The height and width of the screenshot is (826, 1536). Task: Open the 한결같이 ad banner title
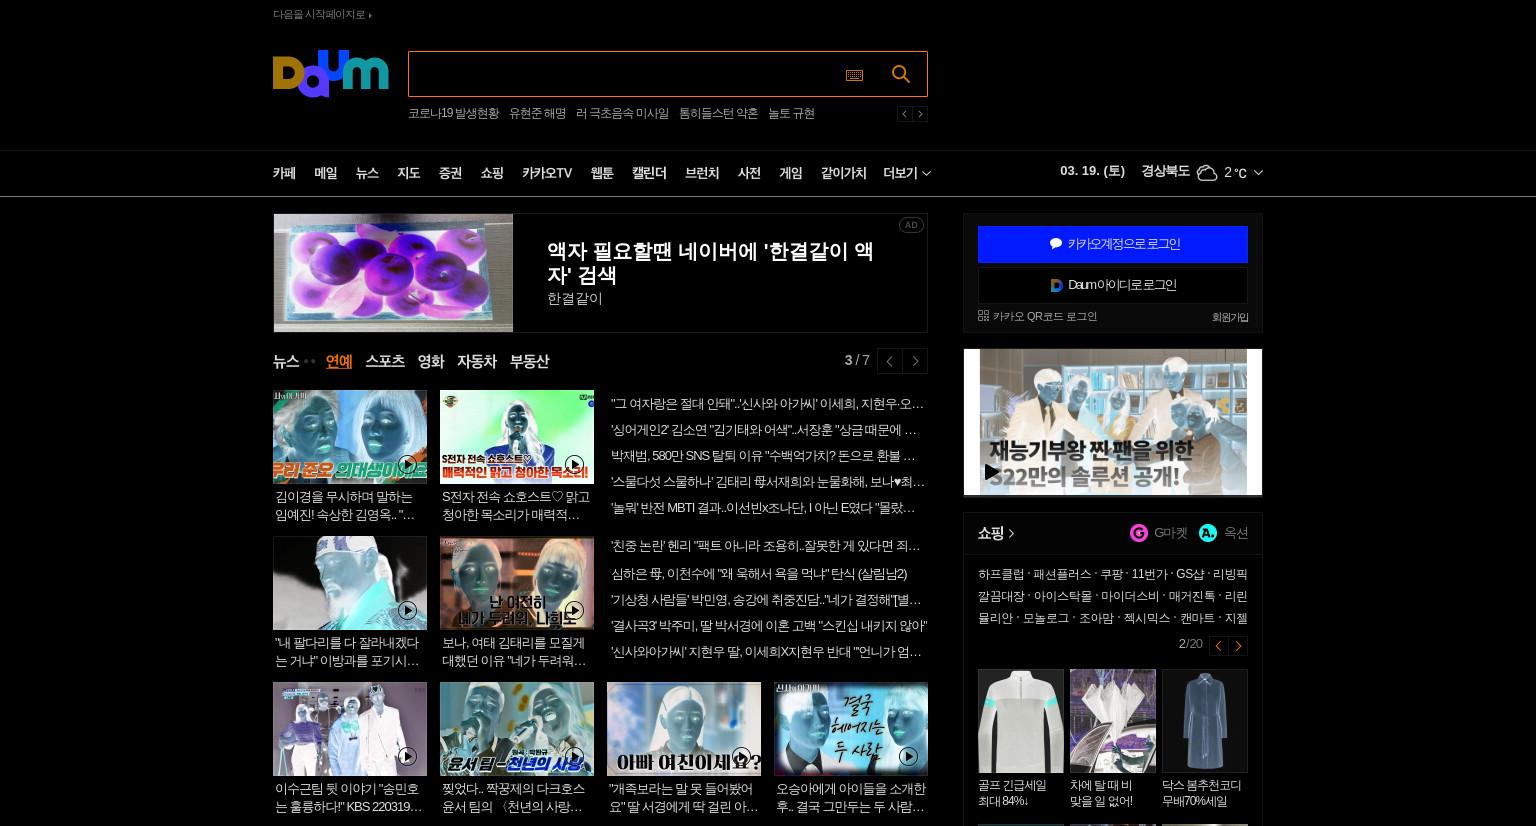coord(710,263)
